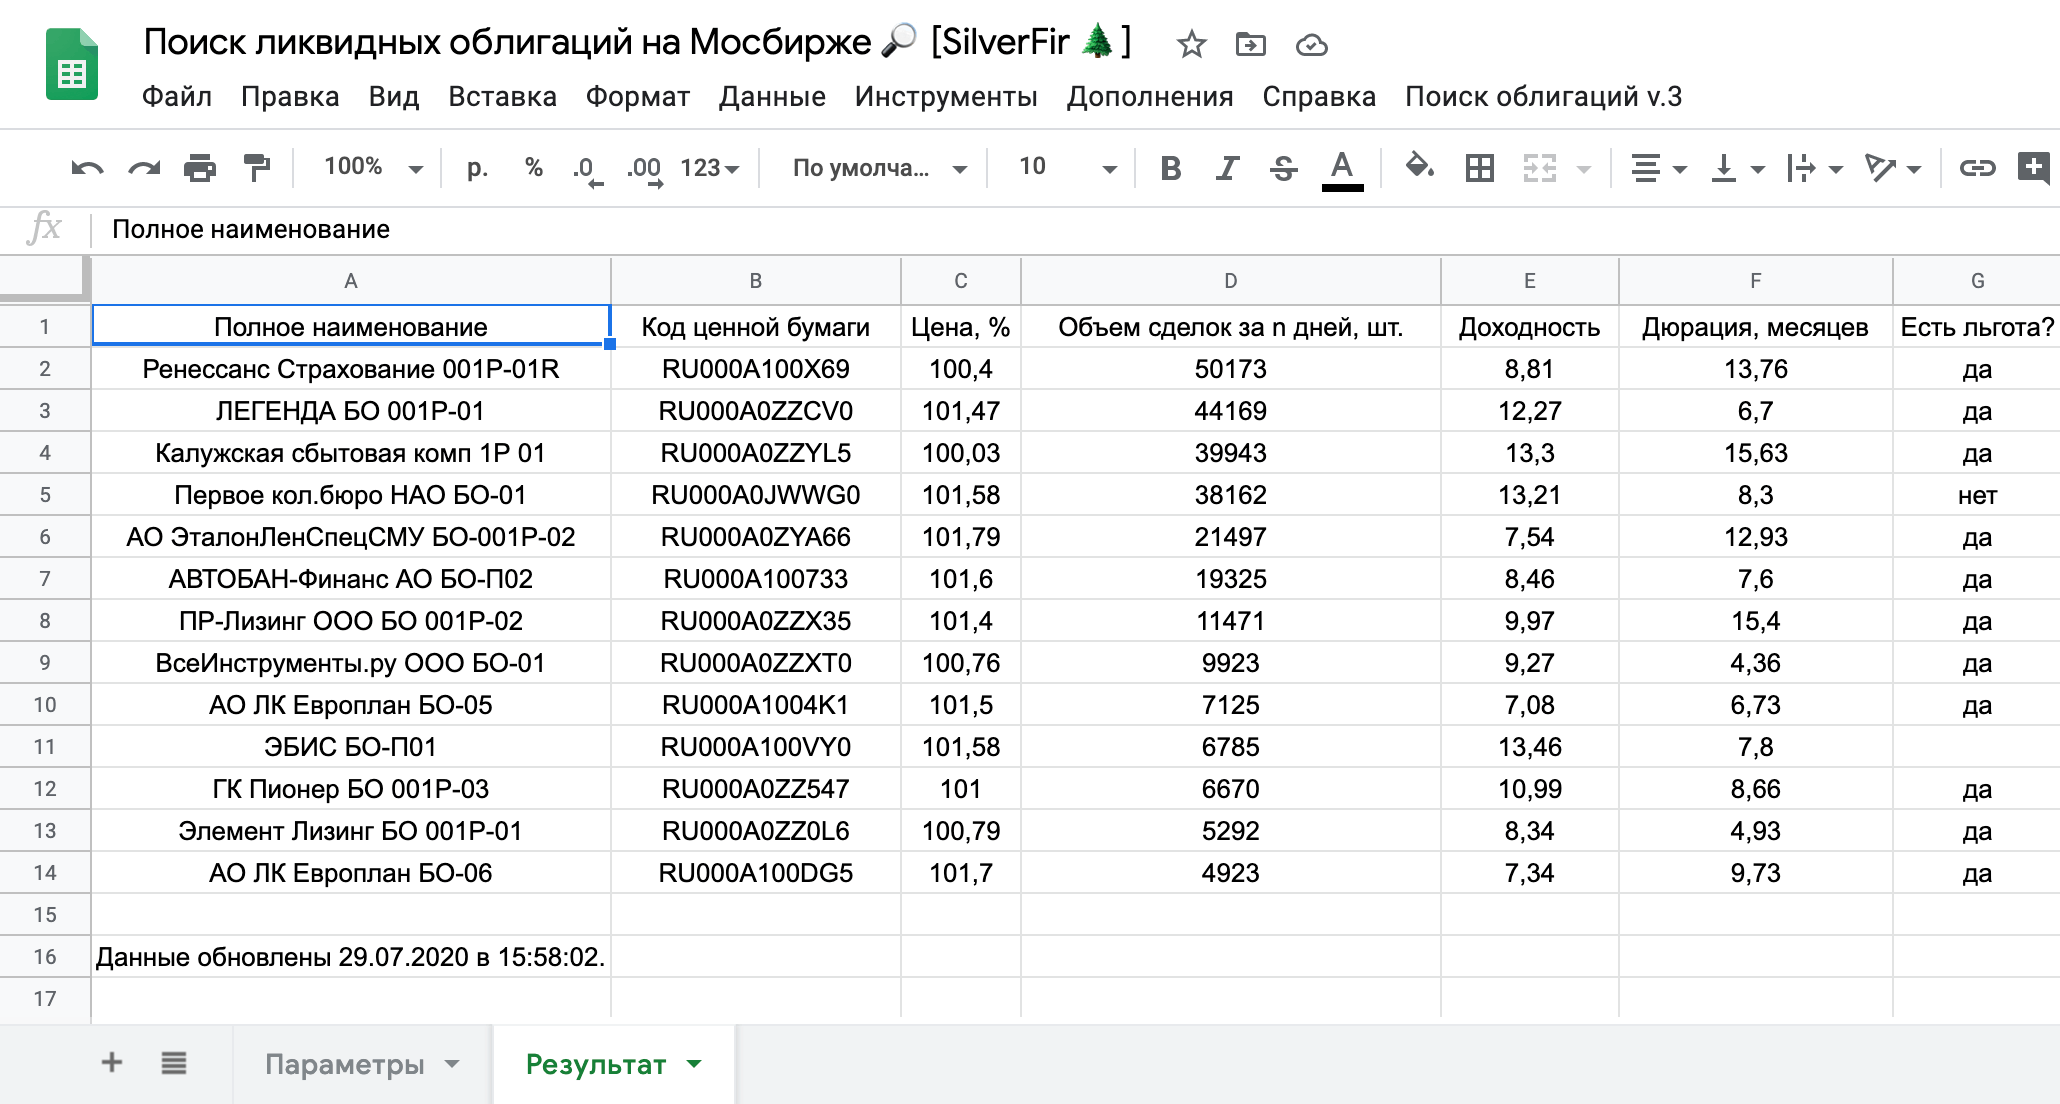The height and width of the screenshot is (1104, 2060).
Task: Open the text color picker
Action: 1342,169
